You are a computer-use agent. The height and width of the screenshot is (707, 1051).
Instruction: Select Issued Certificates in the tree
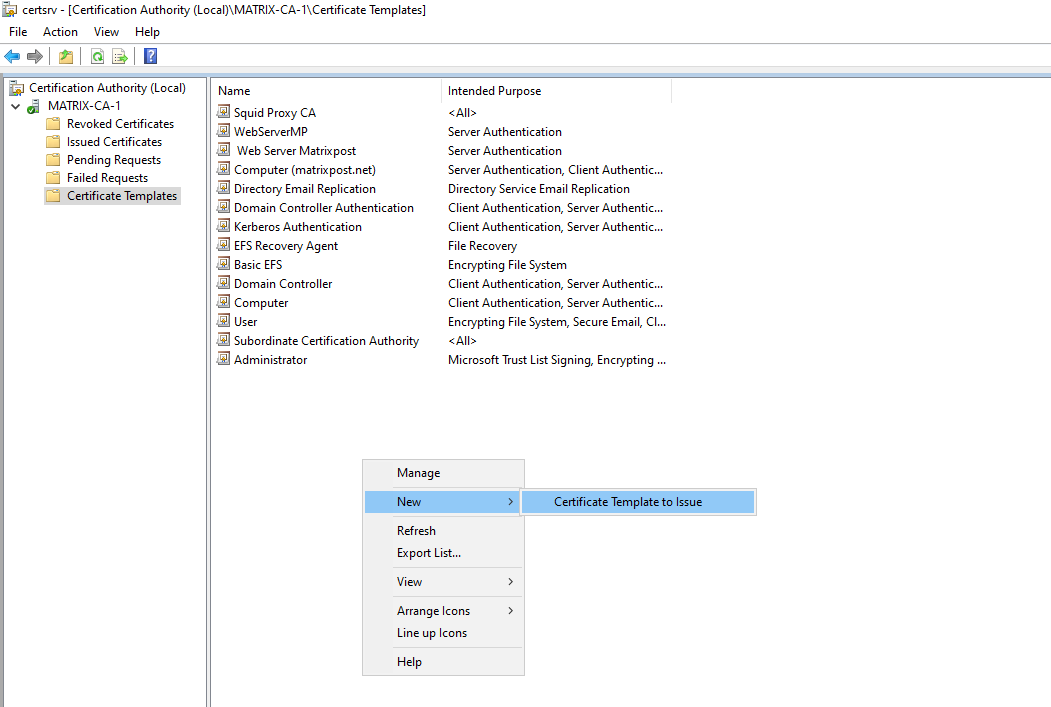(x=114, y=142)
